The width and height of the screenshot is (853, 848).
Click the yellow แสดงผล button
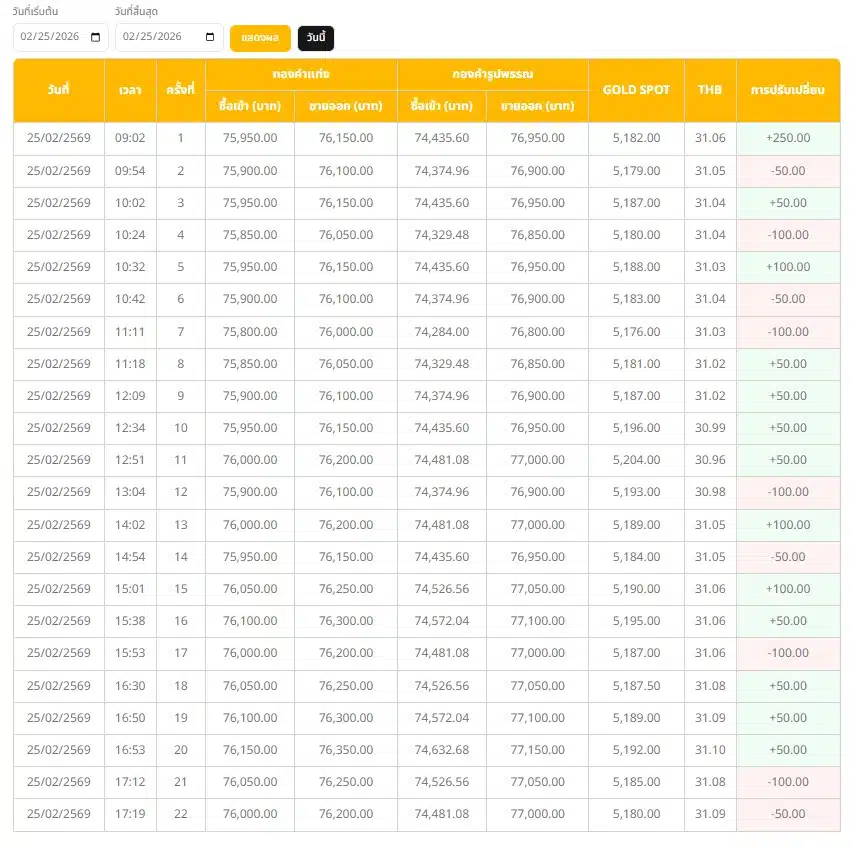260,38
